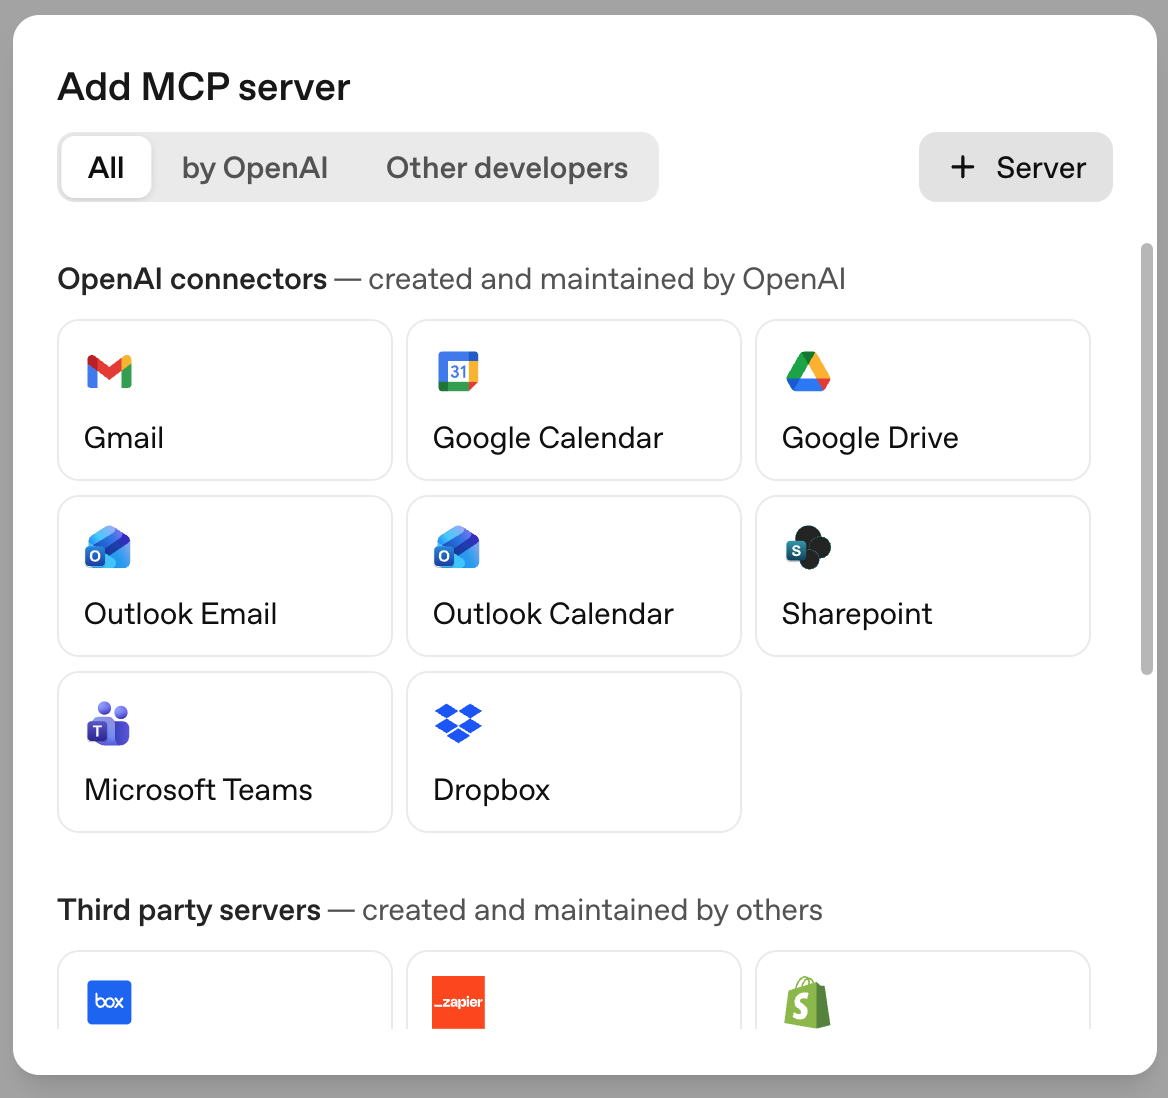This screenshot has width=1168, height=1098.
Task: Click the Google Calendar icon
Action: coord(458,371)
